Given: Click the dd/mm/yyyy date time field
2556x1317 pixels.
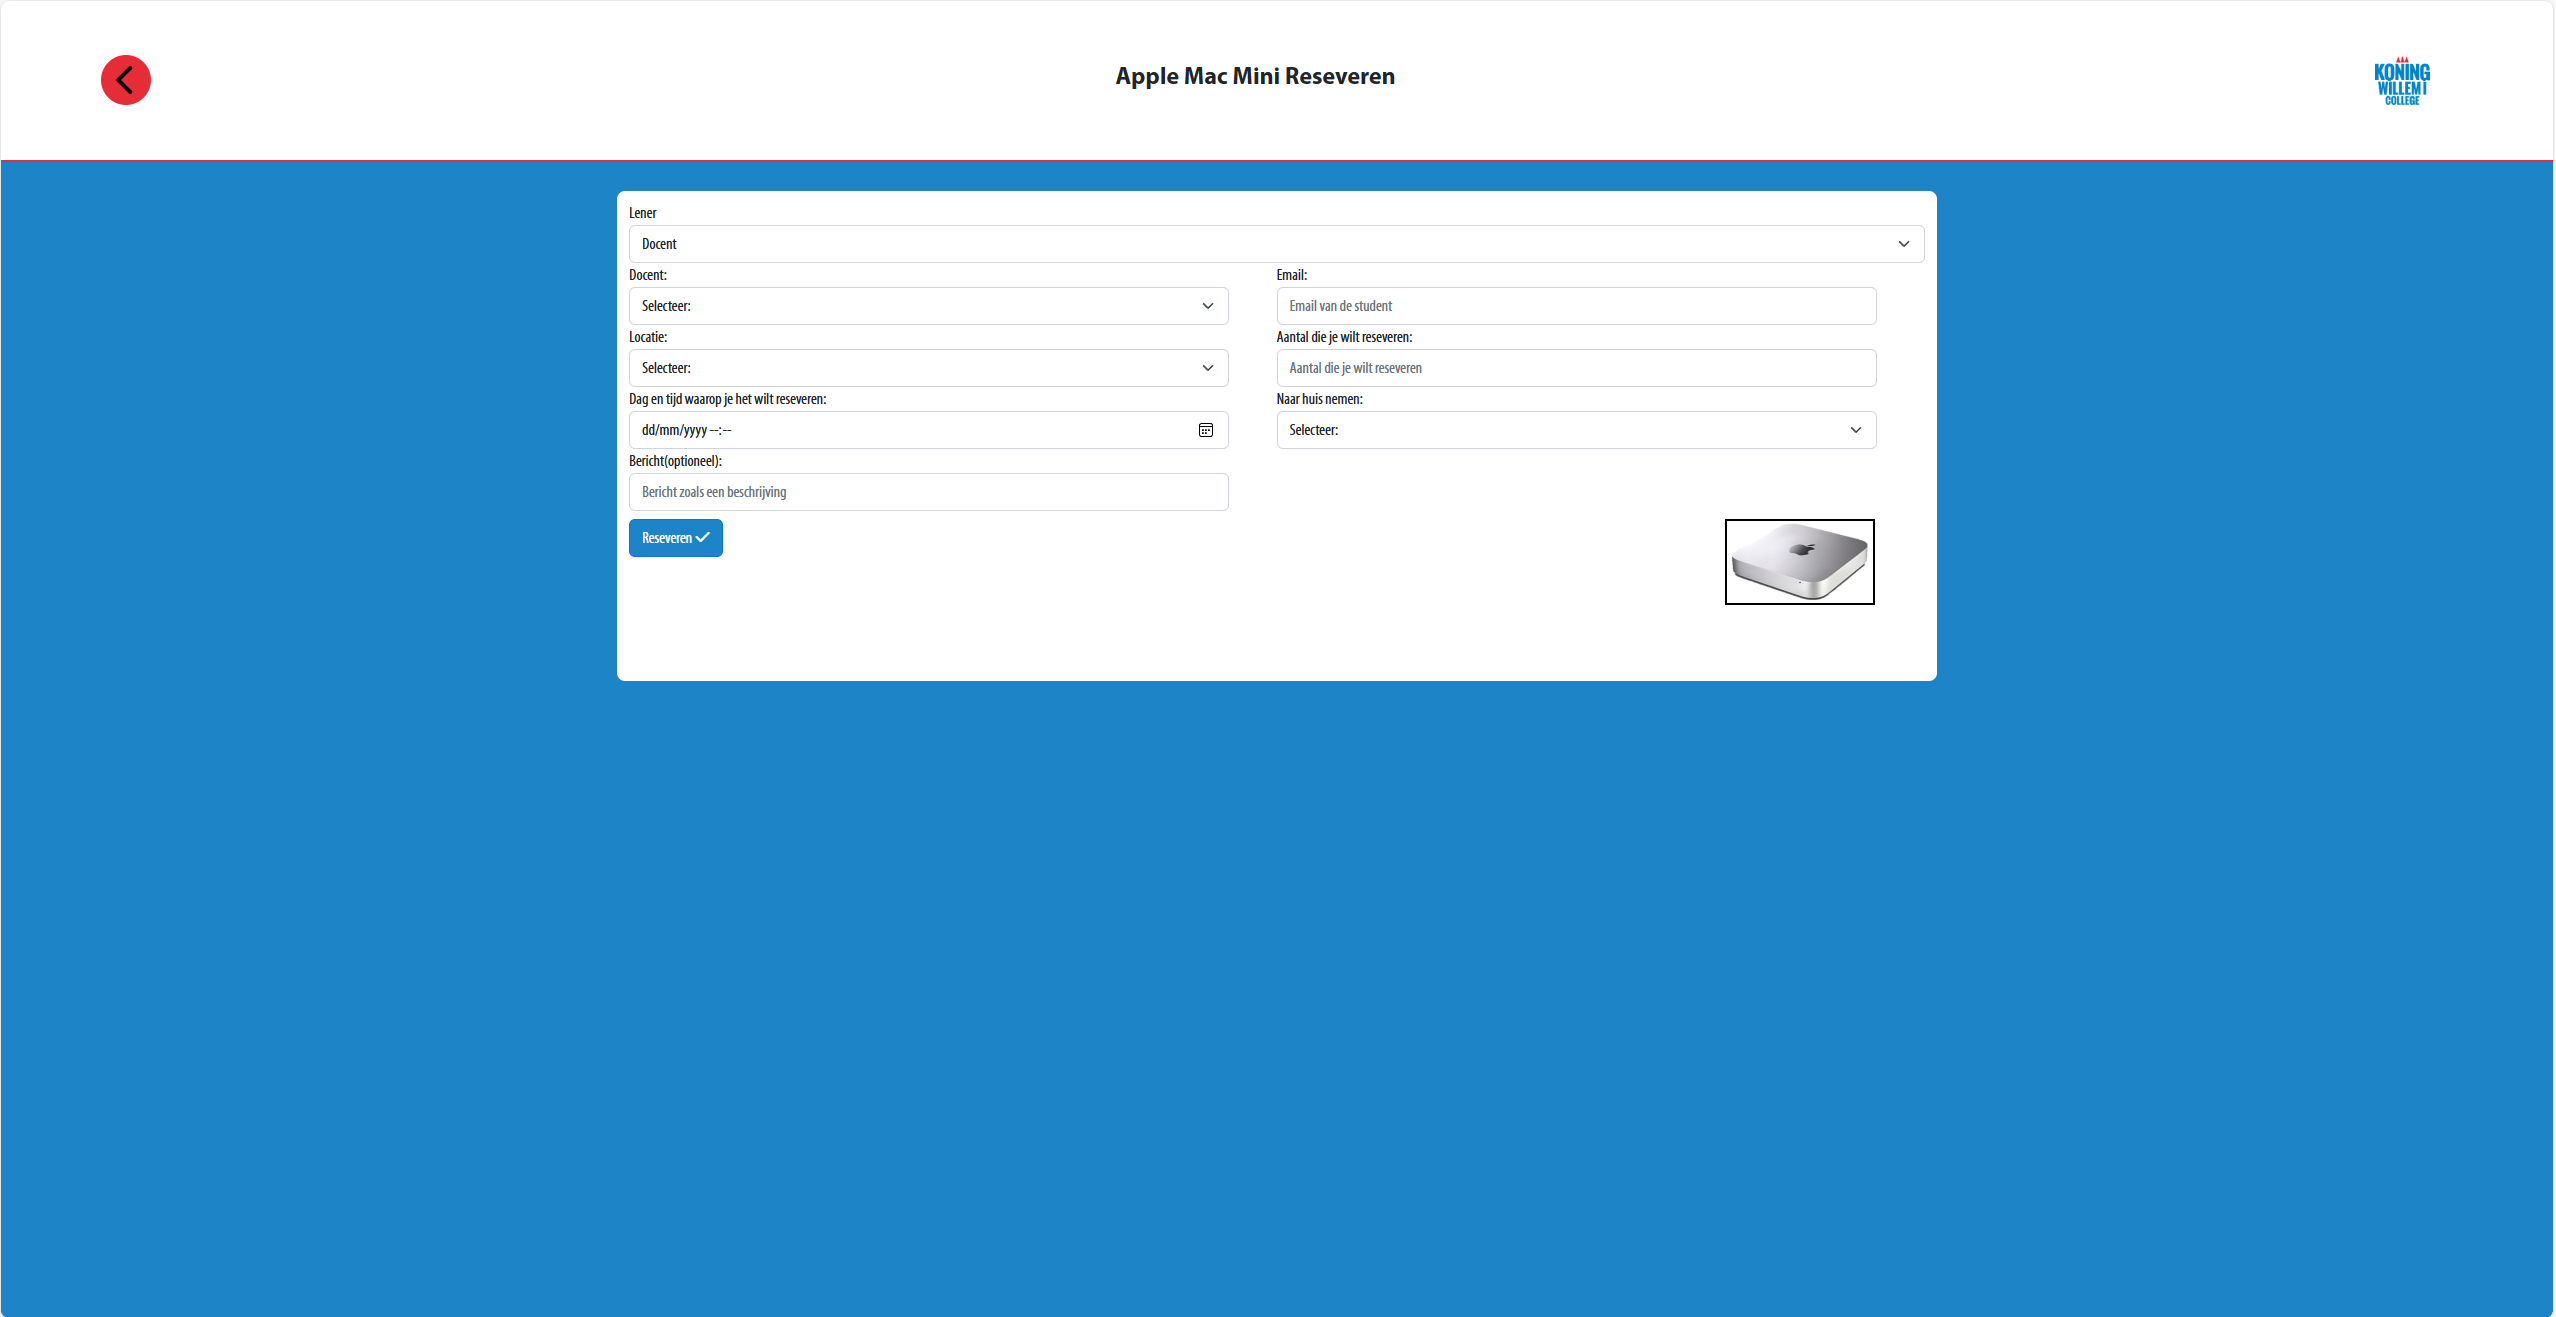Looking at the screenshot, I should (x=900, y=430).
